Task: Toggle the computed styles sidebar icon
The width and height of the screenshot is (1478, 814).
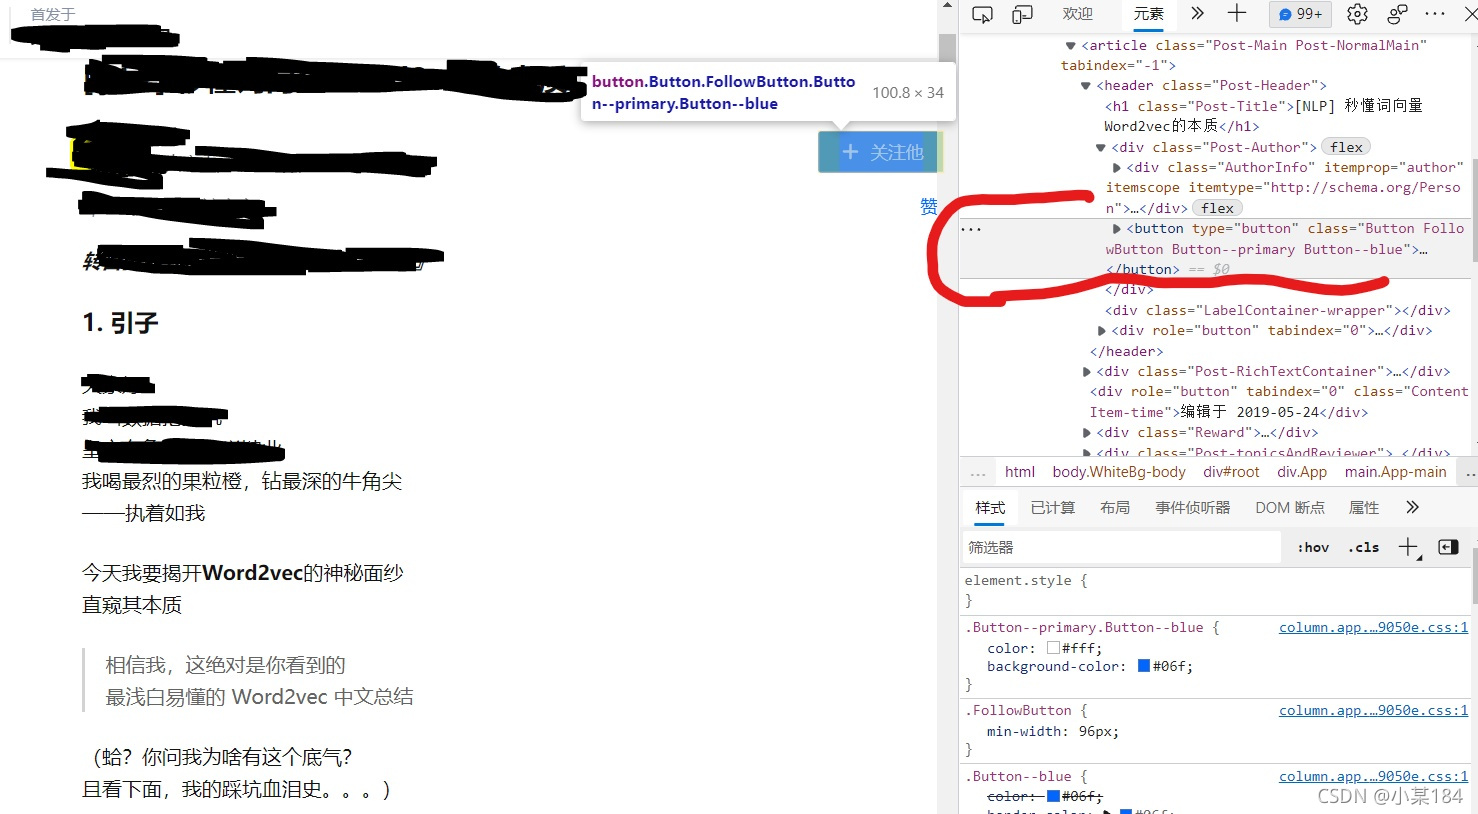Action: pos(1448,547)
